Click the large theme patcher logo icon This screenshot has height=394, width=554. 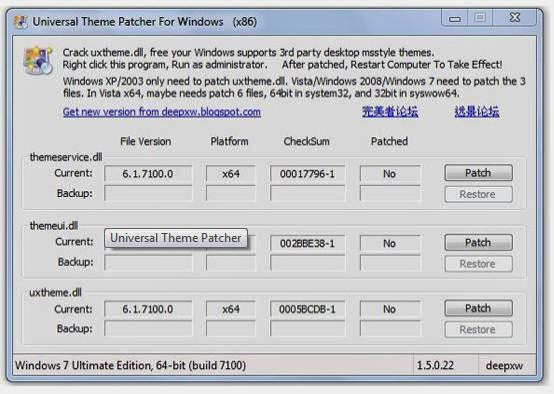(38, 60)
